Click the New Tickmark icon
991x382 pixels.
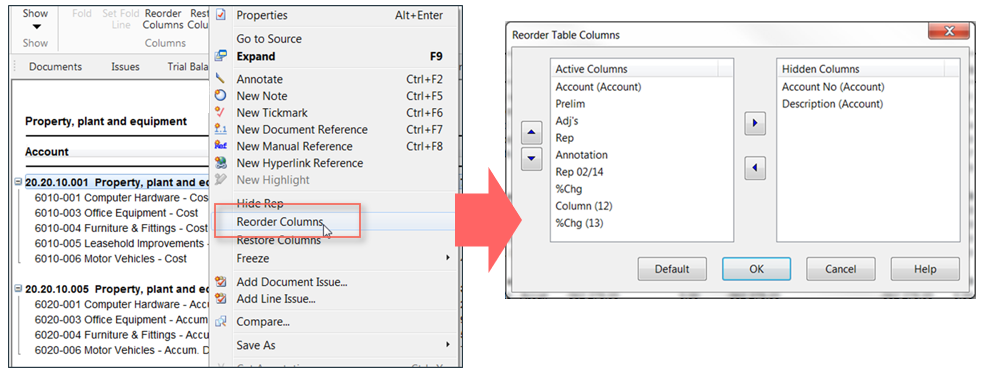click(221, 113)
